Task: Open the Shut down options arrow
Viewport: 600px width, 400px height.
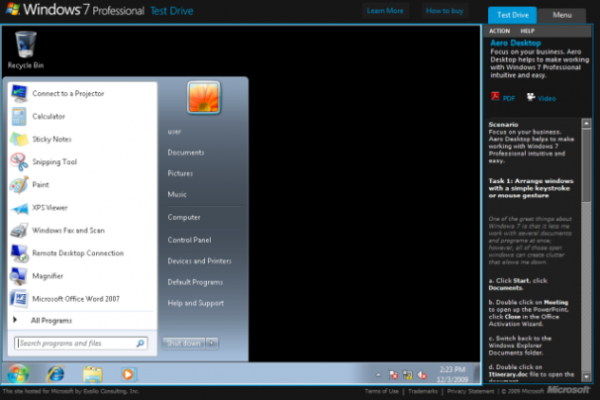Action: 212,343
